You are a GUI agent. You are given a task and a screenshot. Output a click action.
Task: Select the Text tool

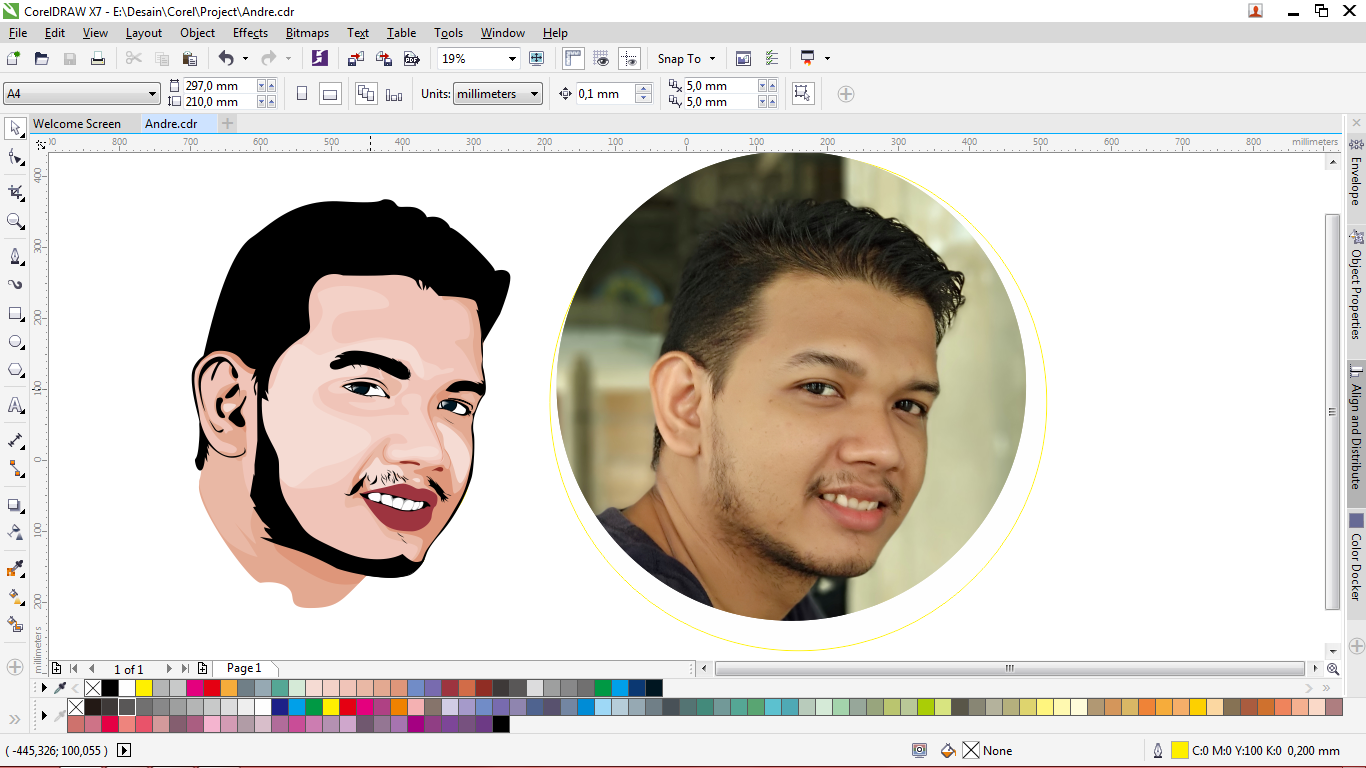15,405
